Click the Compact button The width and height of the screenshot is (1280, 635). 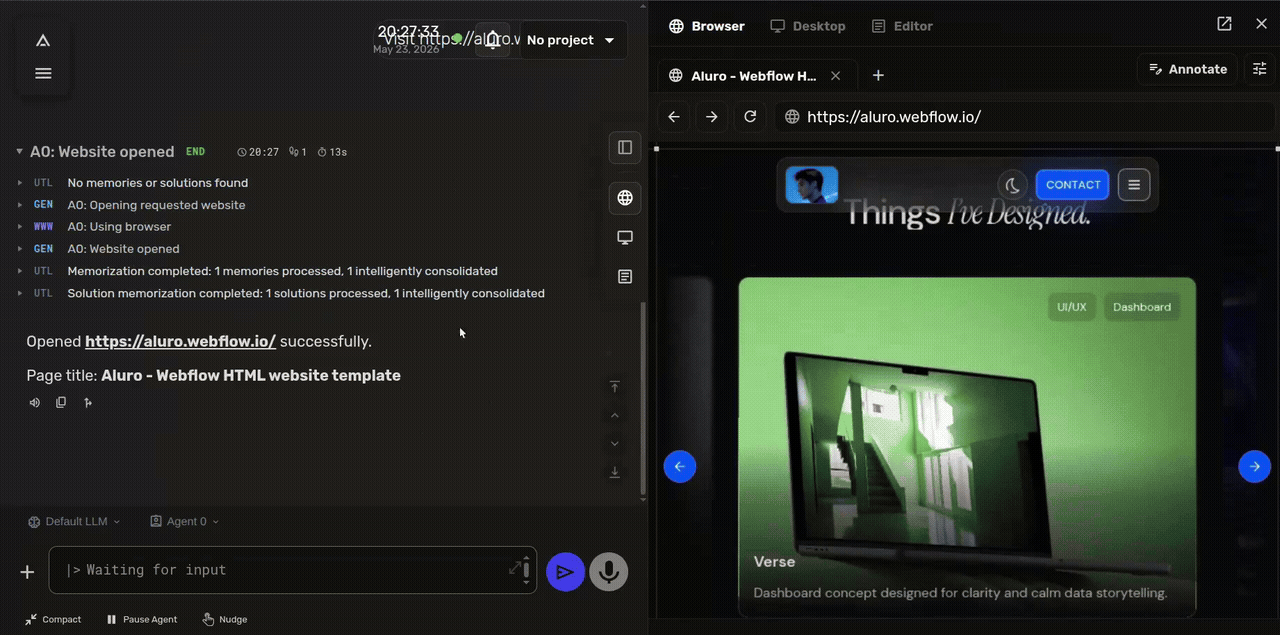pyautogui.click(x=54, y=619)
